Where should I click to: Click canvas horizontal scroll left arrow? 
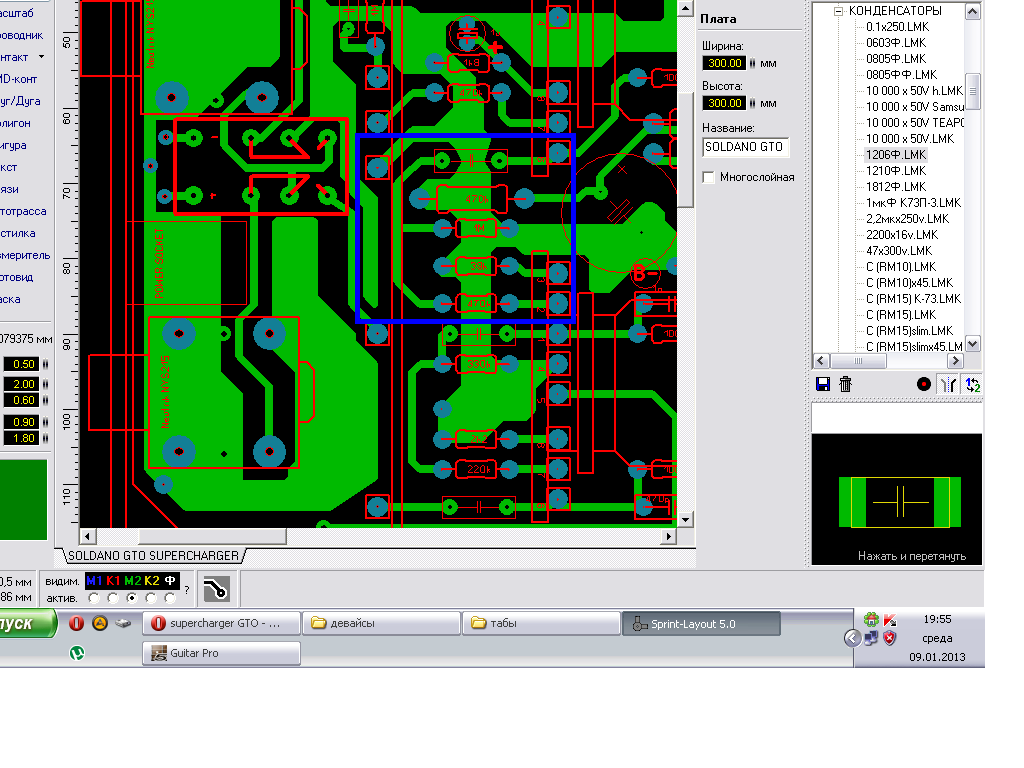[x=88, y=537]
